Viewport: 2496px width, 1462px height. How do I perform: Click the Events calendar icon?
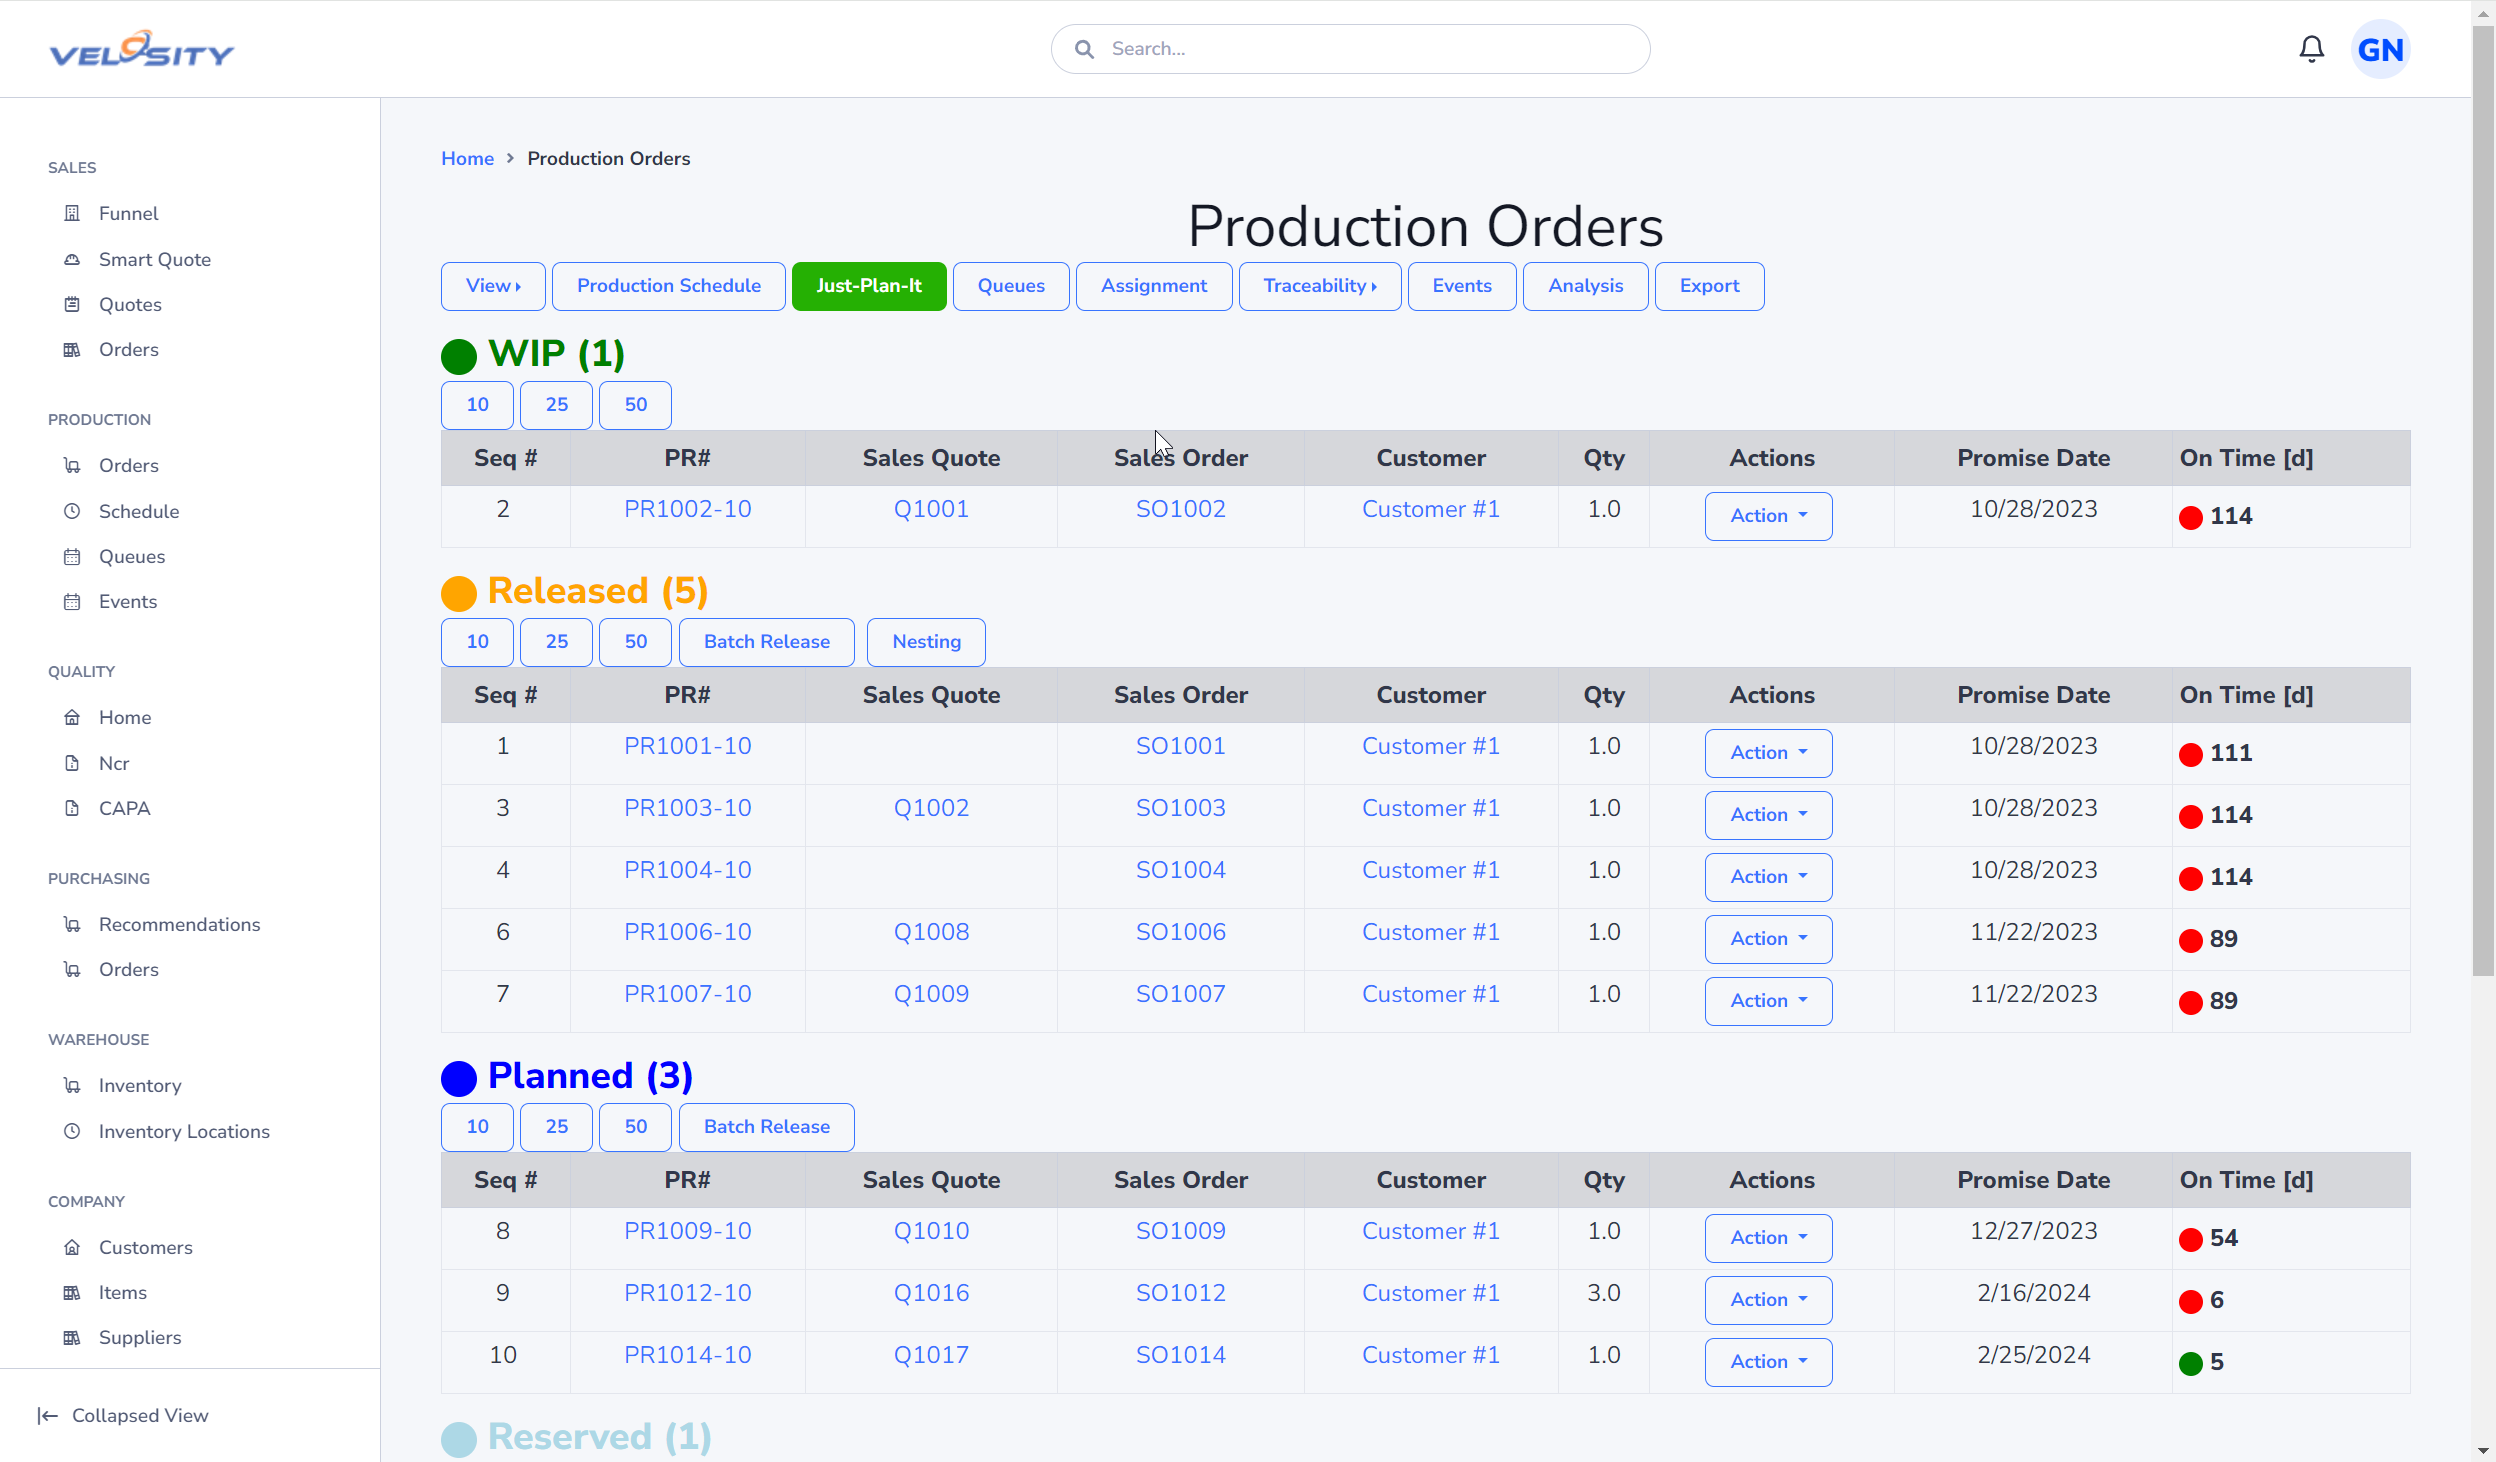tap(72, 601)
